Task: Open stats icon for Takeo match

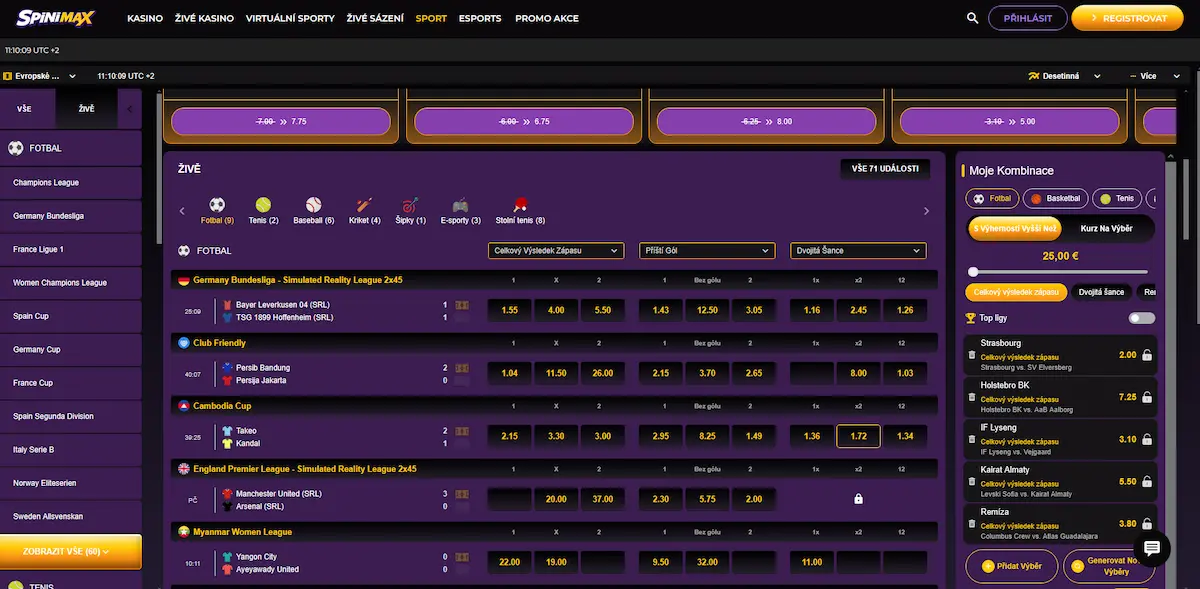Action: coord(461,430)
